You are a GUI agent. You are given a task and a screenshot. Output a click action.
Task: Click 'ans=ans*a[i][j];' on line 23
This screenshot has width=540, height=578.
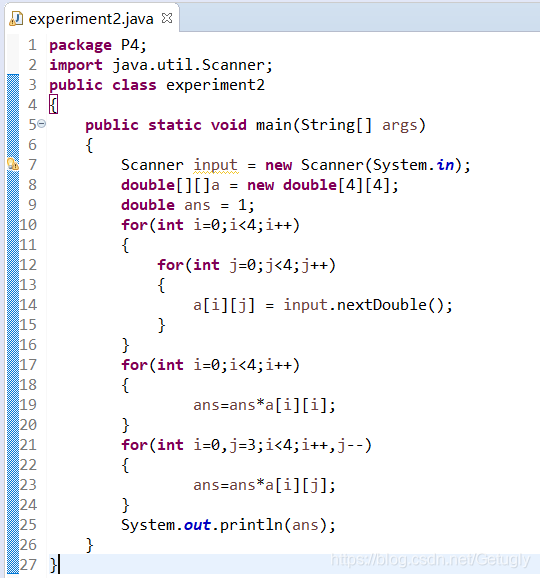tap(264, 485)
